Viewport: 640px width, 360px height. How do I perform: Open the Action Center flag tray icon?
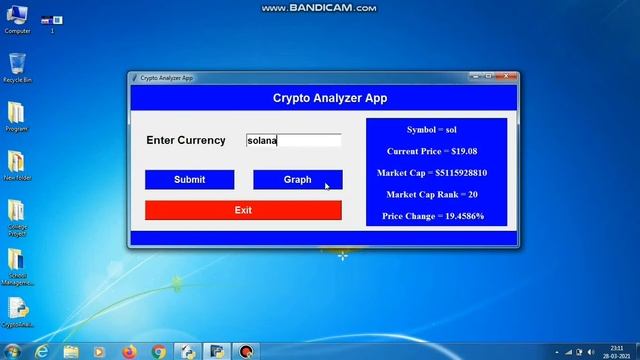pos(579,352)
